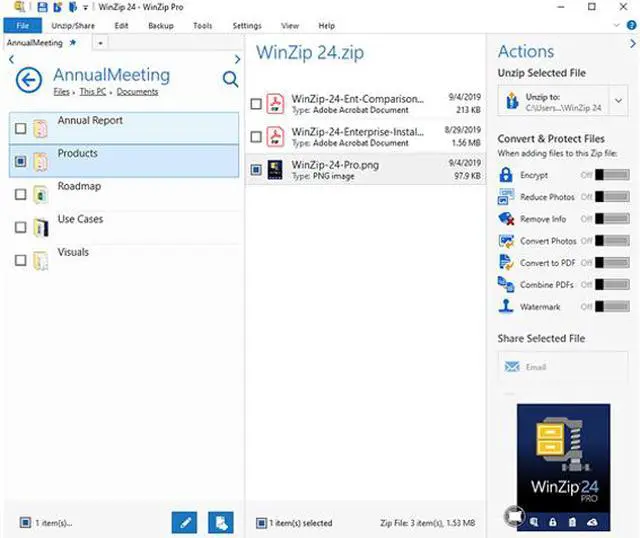
Task: Go to previous pane with left chevron
Action: 11,60
